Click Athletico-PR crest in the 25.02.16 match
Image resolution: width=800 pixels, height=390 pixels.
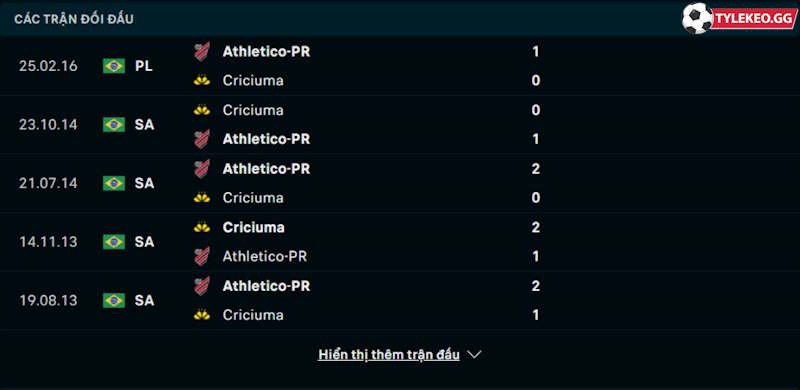(x=202, y=52)
